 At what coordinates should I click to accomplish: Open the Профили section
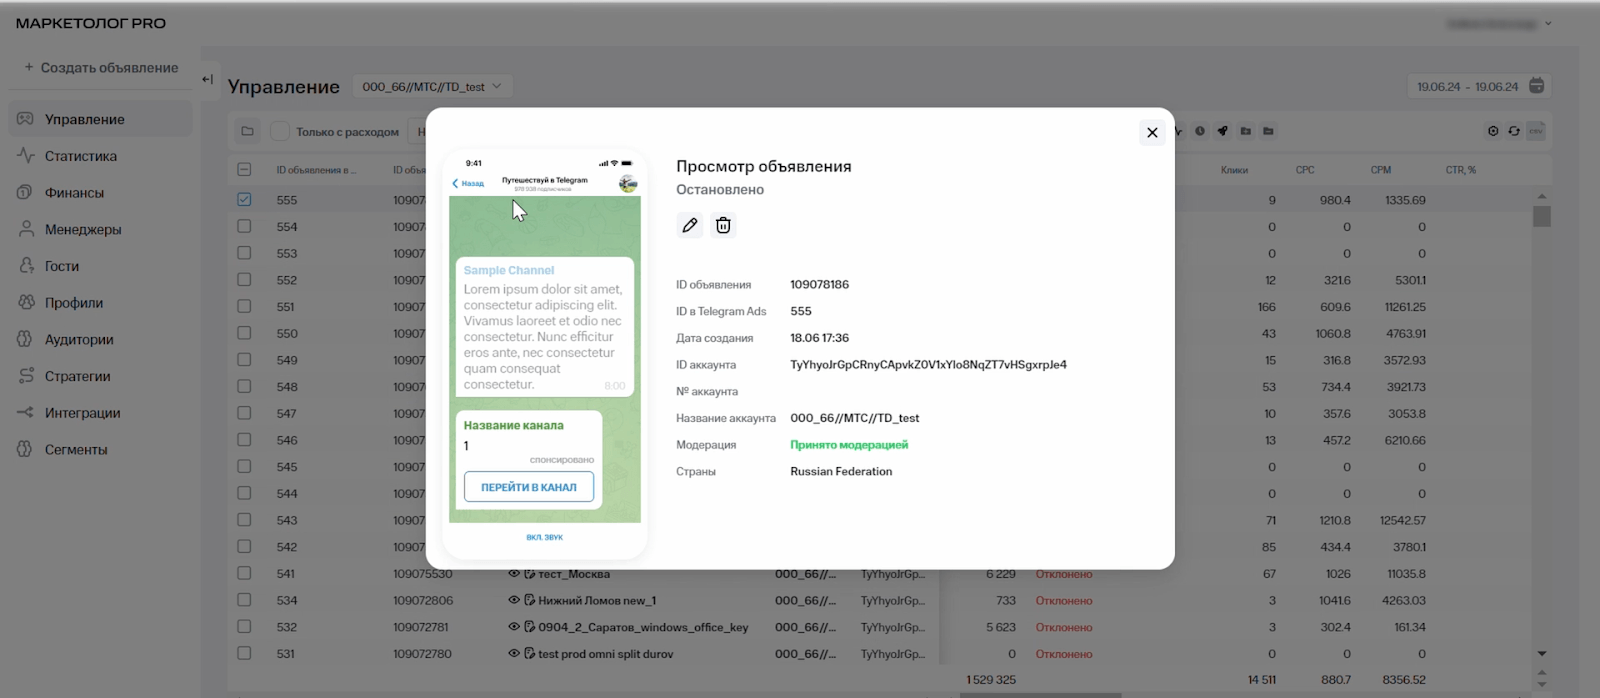click(100, 303)
